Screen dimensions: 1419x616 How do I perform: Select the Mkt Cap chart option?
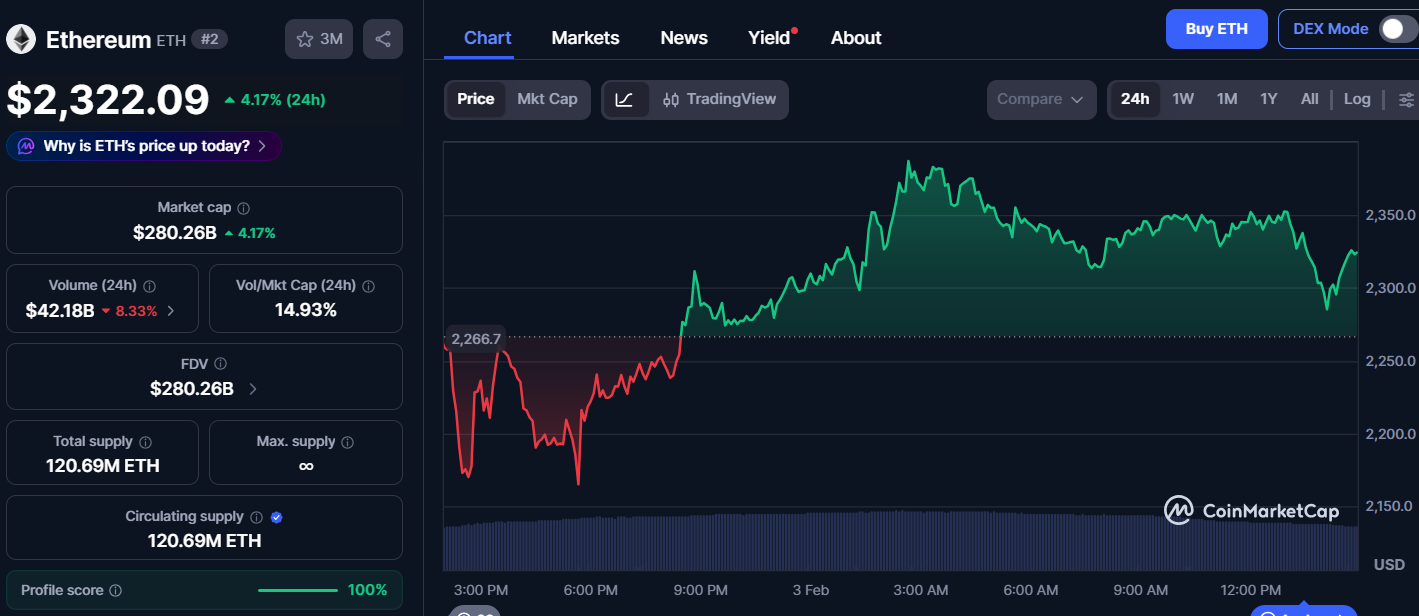tap(547, 99)
